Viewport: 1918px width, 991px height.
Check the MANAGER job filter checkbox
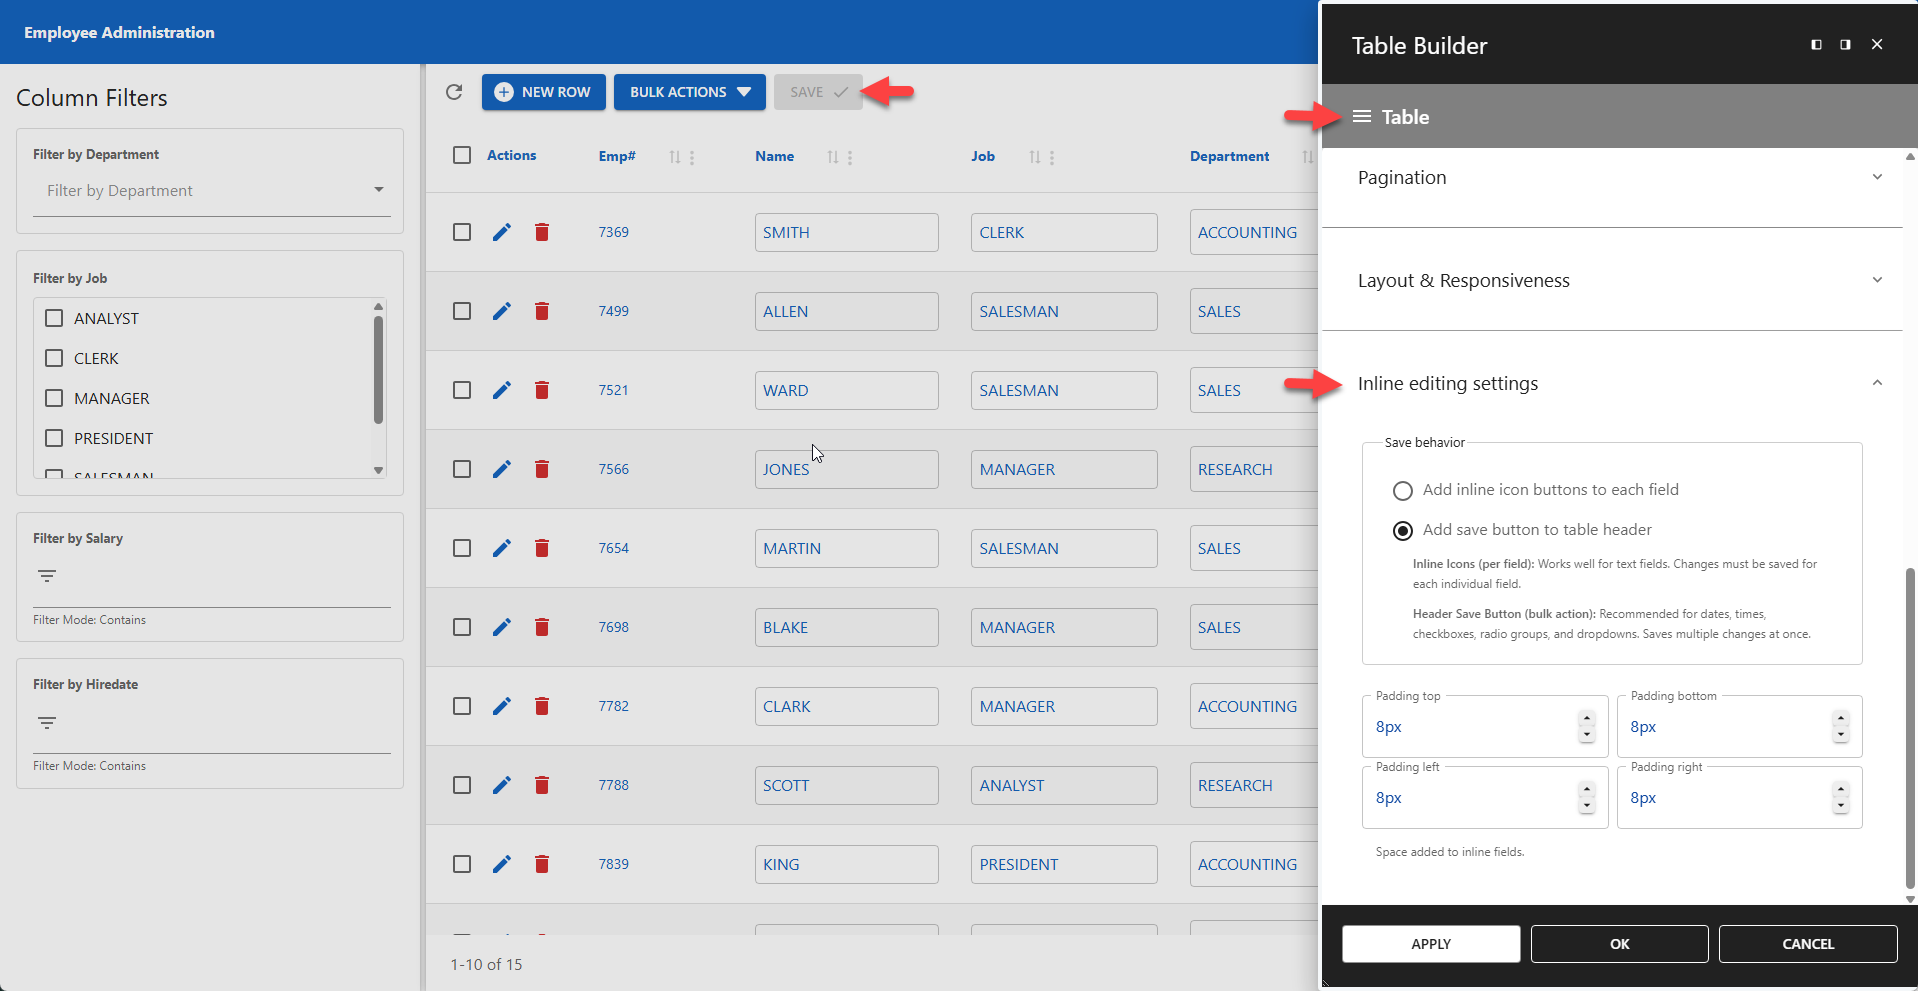pyautogui.click(x=54, y=398)
